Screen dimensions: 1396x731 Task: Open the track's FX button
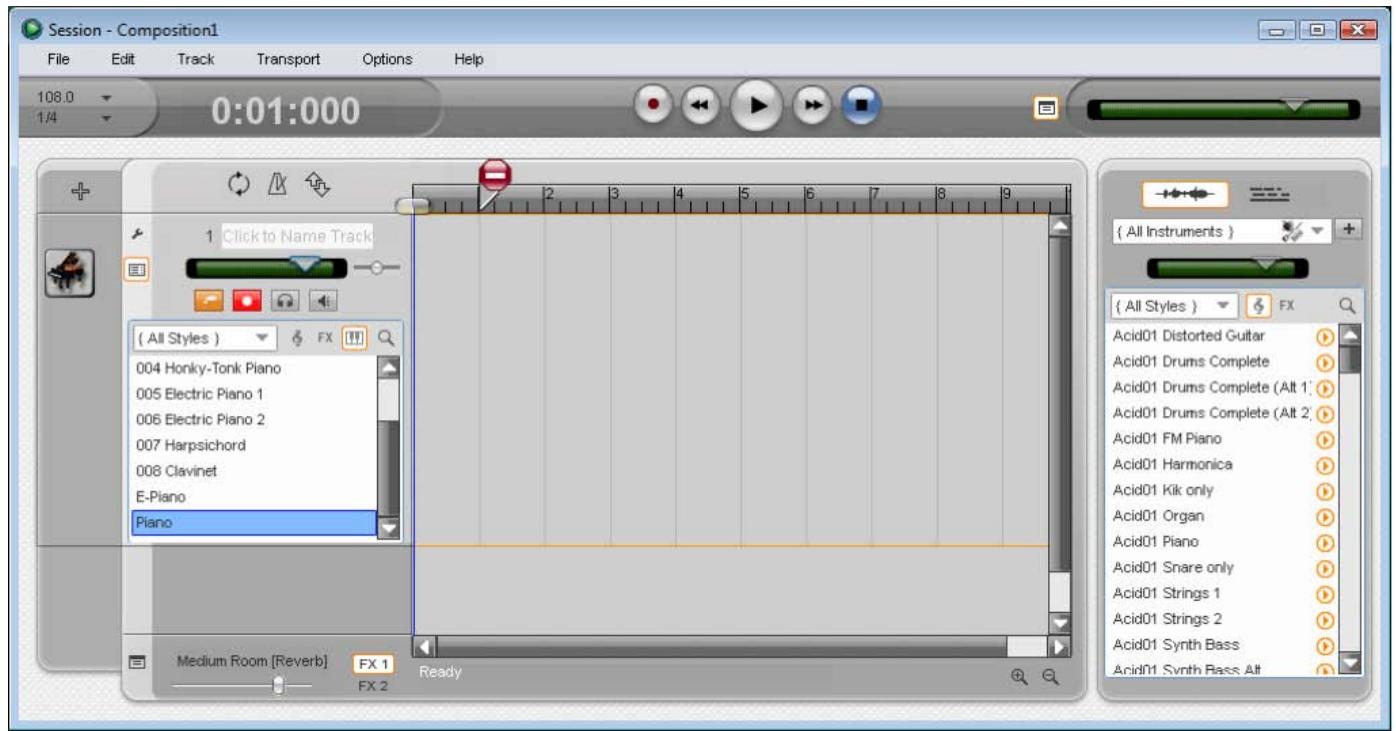325,338
